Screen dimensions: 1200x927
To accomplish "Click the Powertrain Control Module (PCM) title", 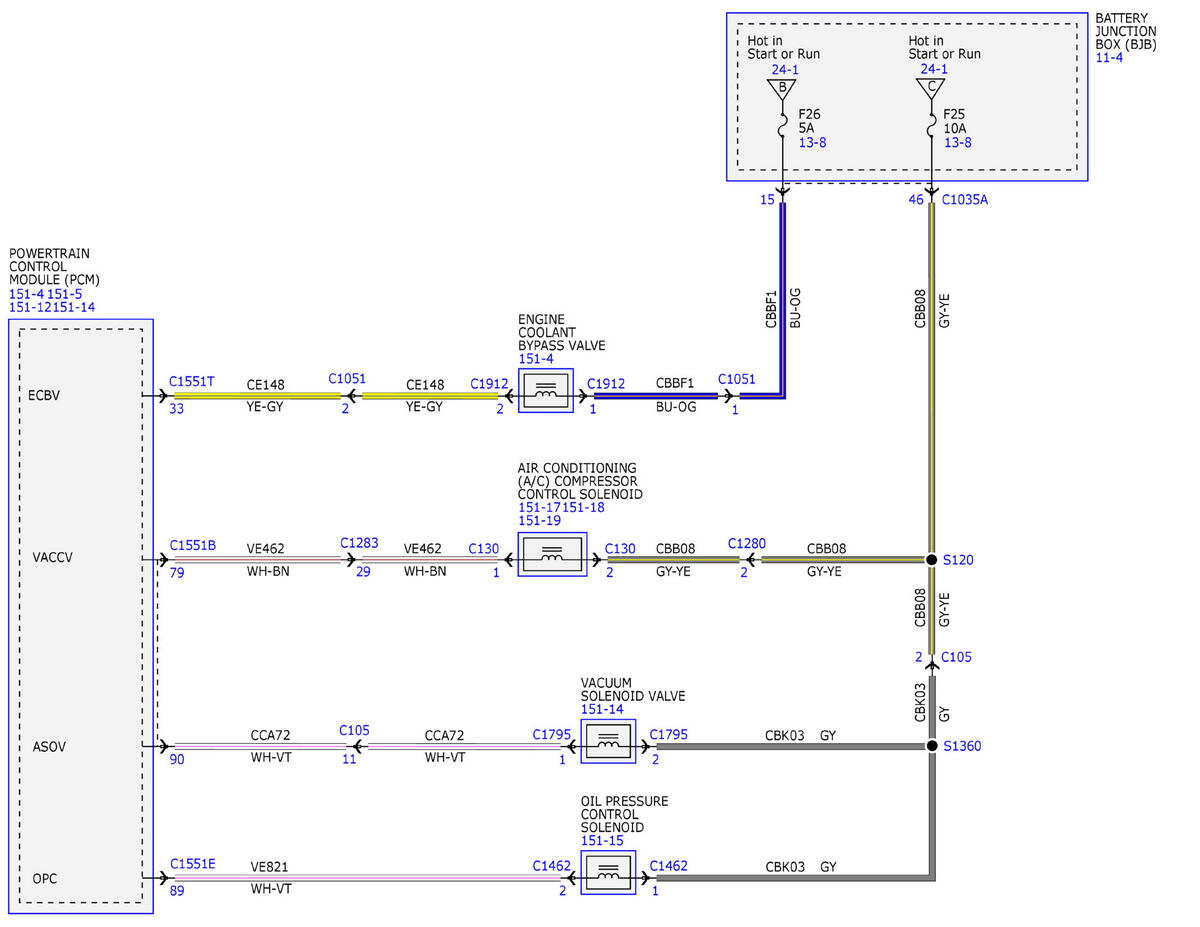I will 55,267.
